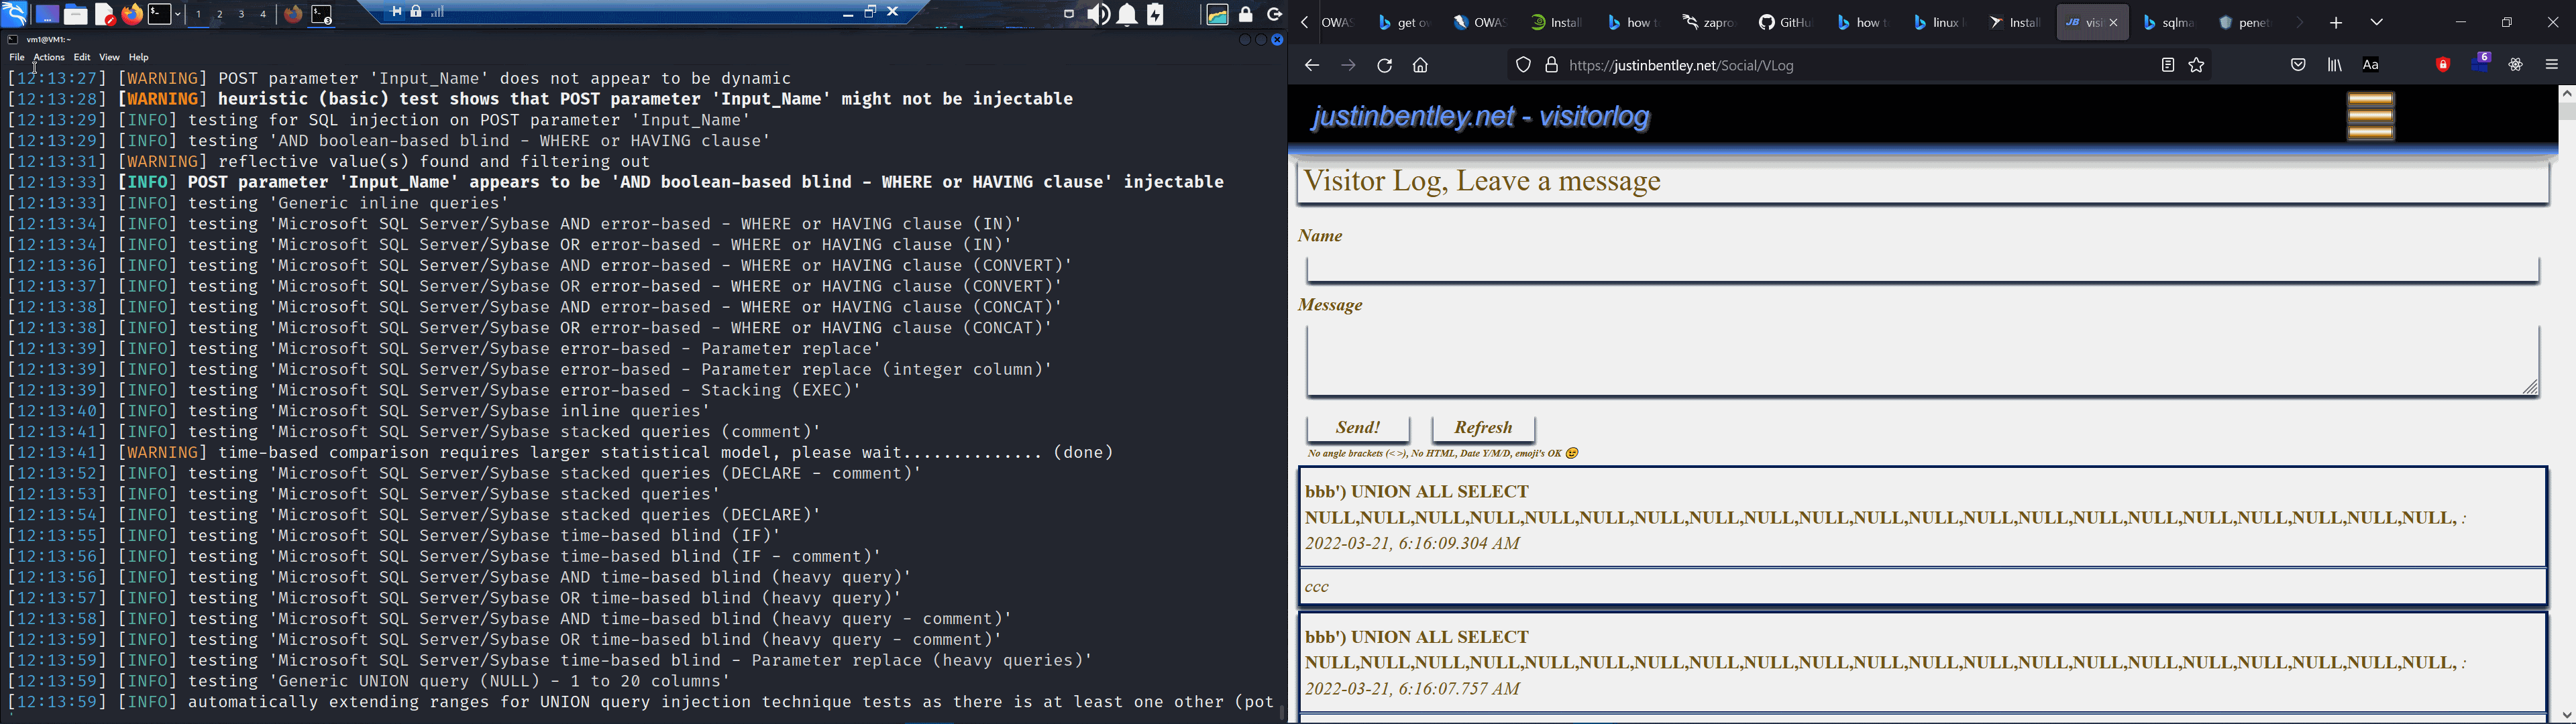Go back in browser history
Image resolution: width=2576 pixels, height=724 pixels.
pos(1311,66)
